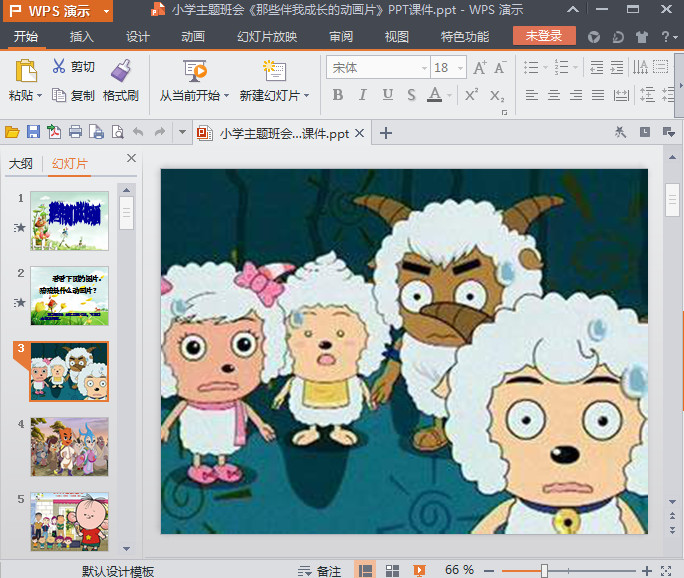Open the 幻灯片放映 ribbon tab
Screen dimensions: 684x578
[267, 37]
